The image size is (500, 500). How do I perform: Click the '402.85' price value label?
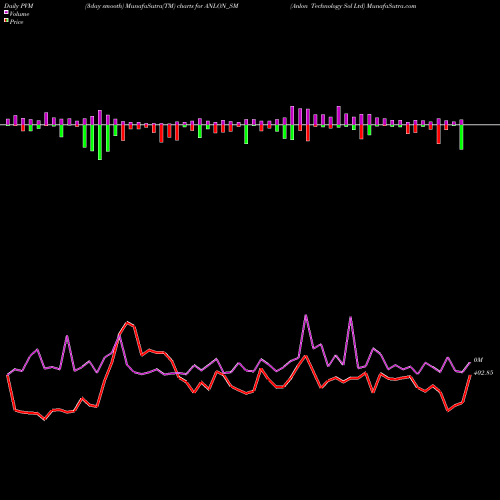(483, 373)
